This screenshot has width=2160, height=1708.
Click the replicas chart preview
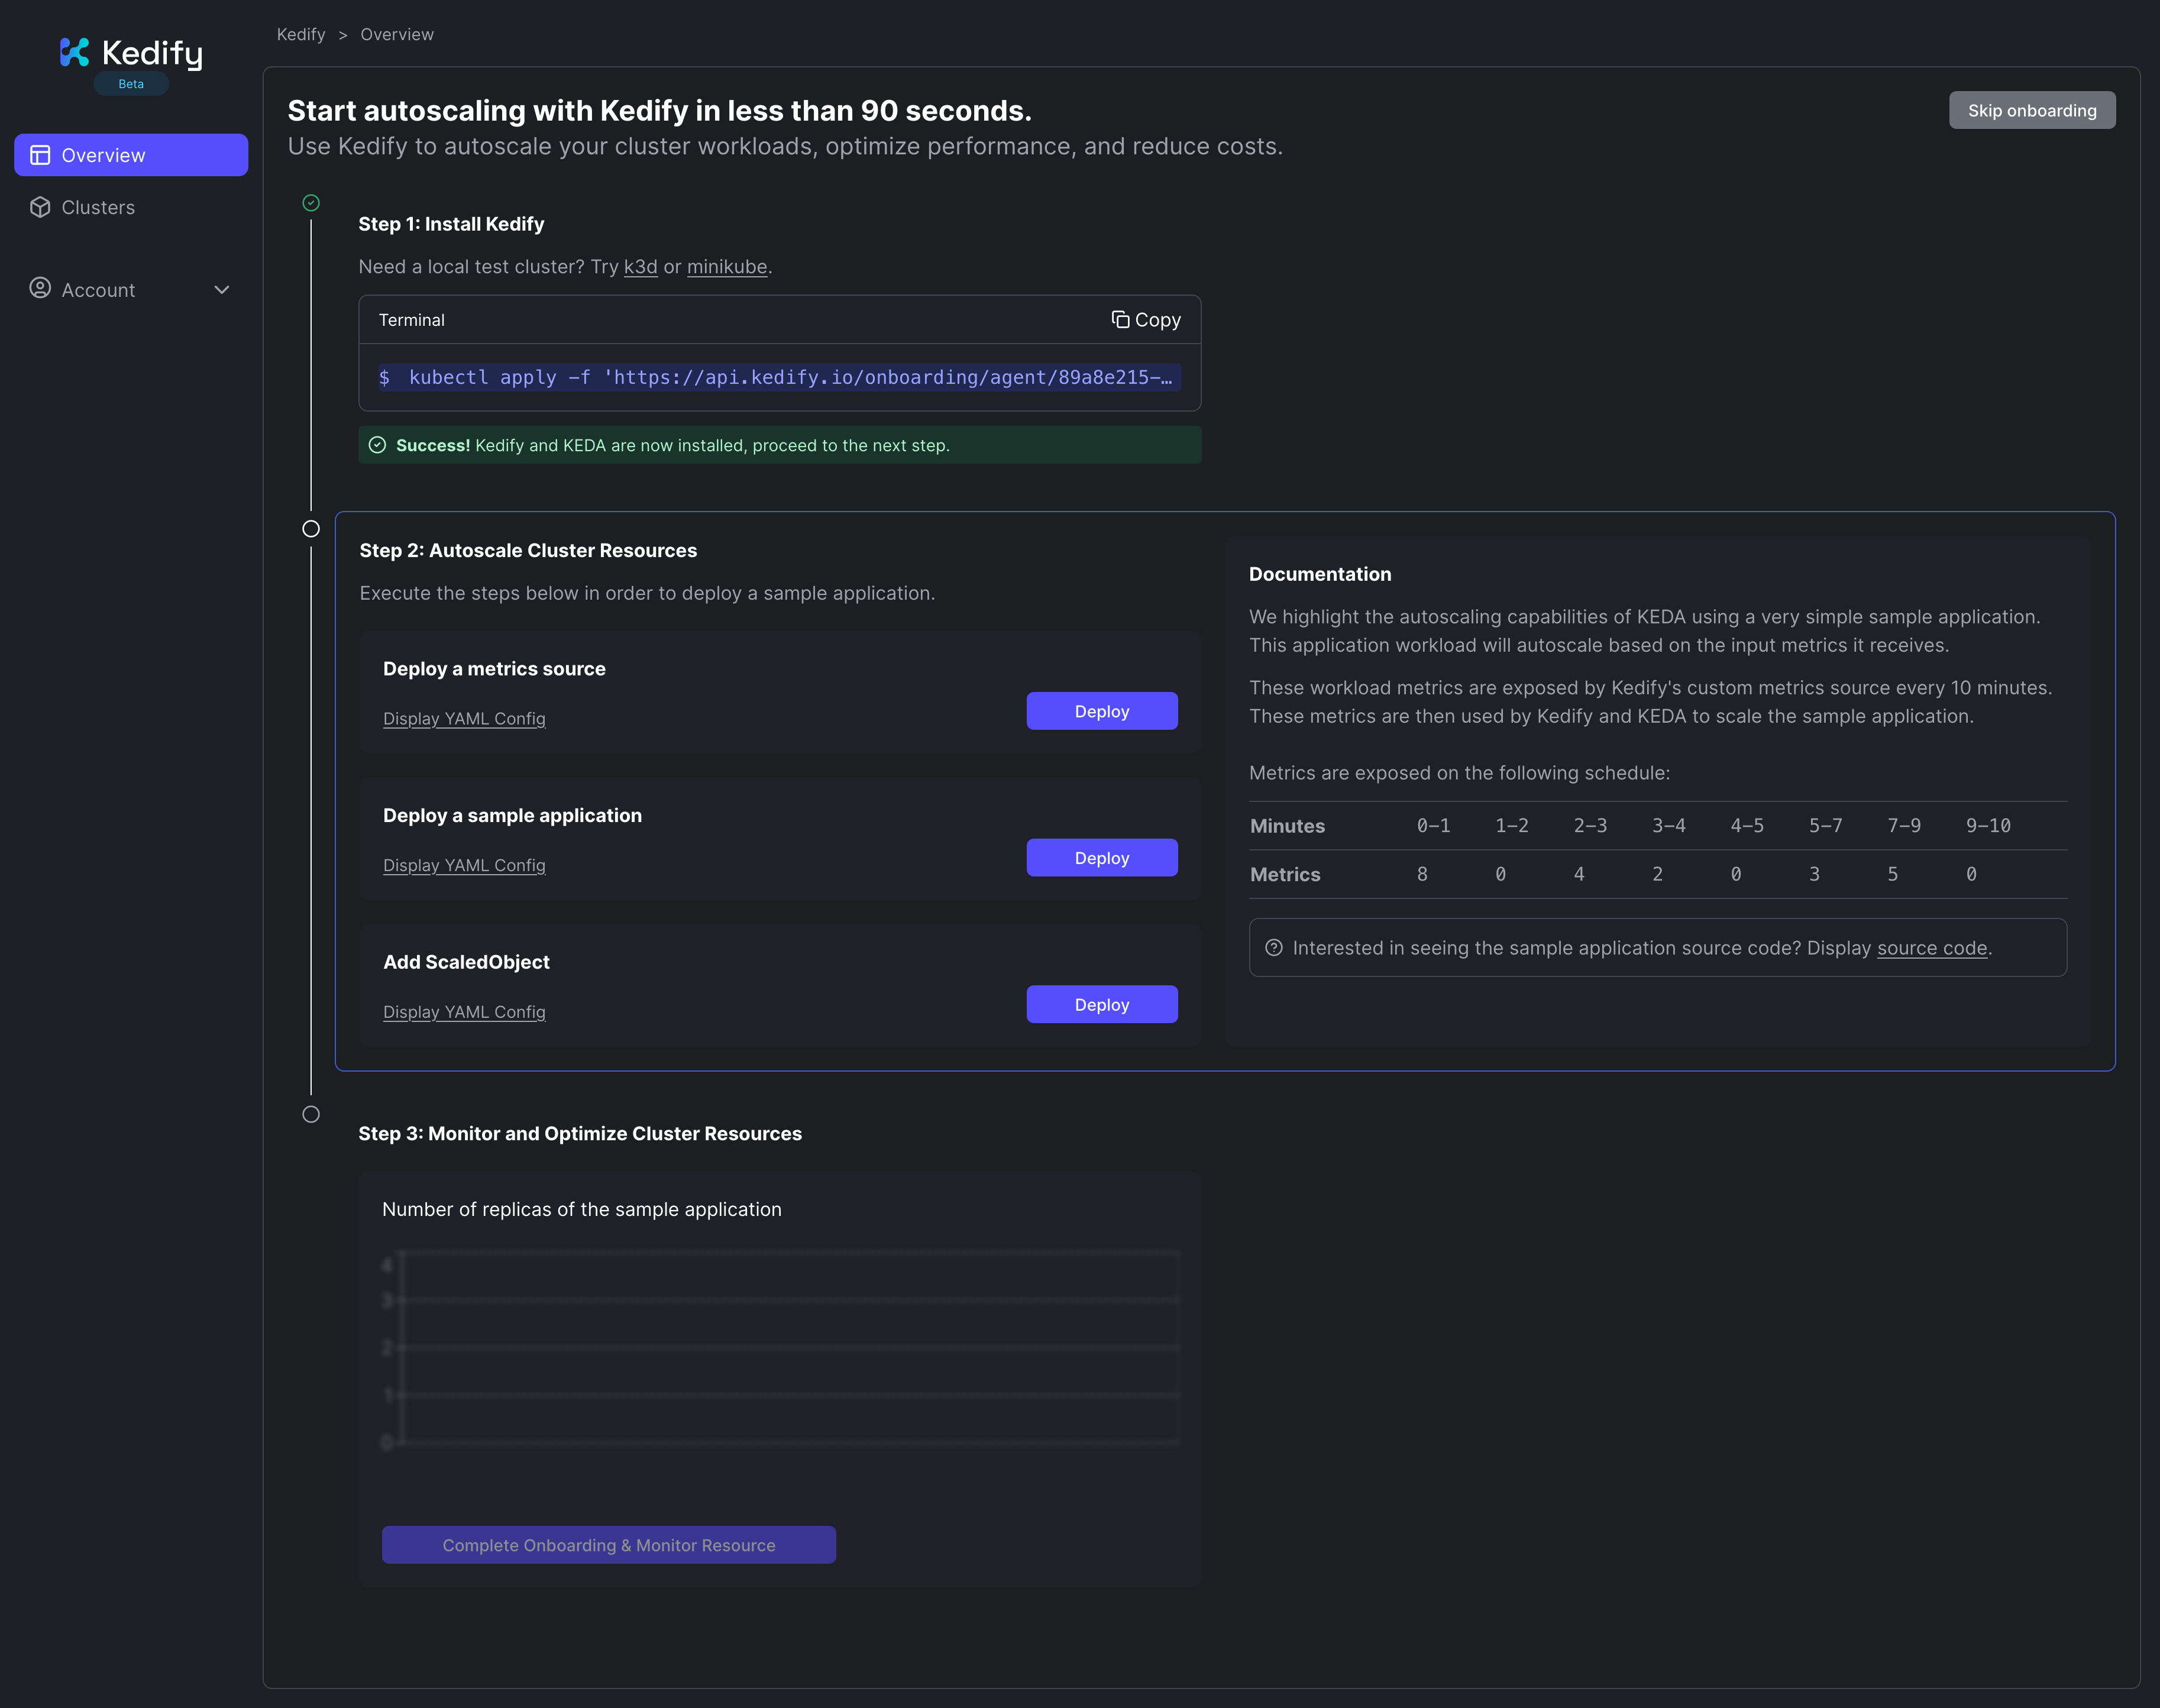click(781, 1348)
